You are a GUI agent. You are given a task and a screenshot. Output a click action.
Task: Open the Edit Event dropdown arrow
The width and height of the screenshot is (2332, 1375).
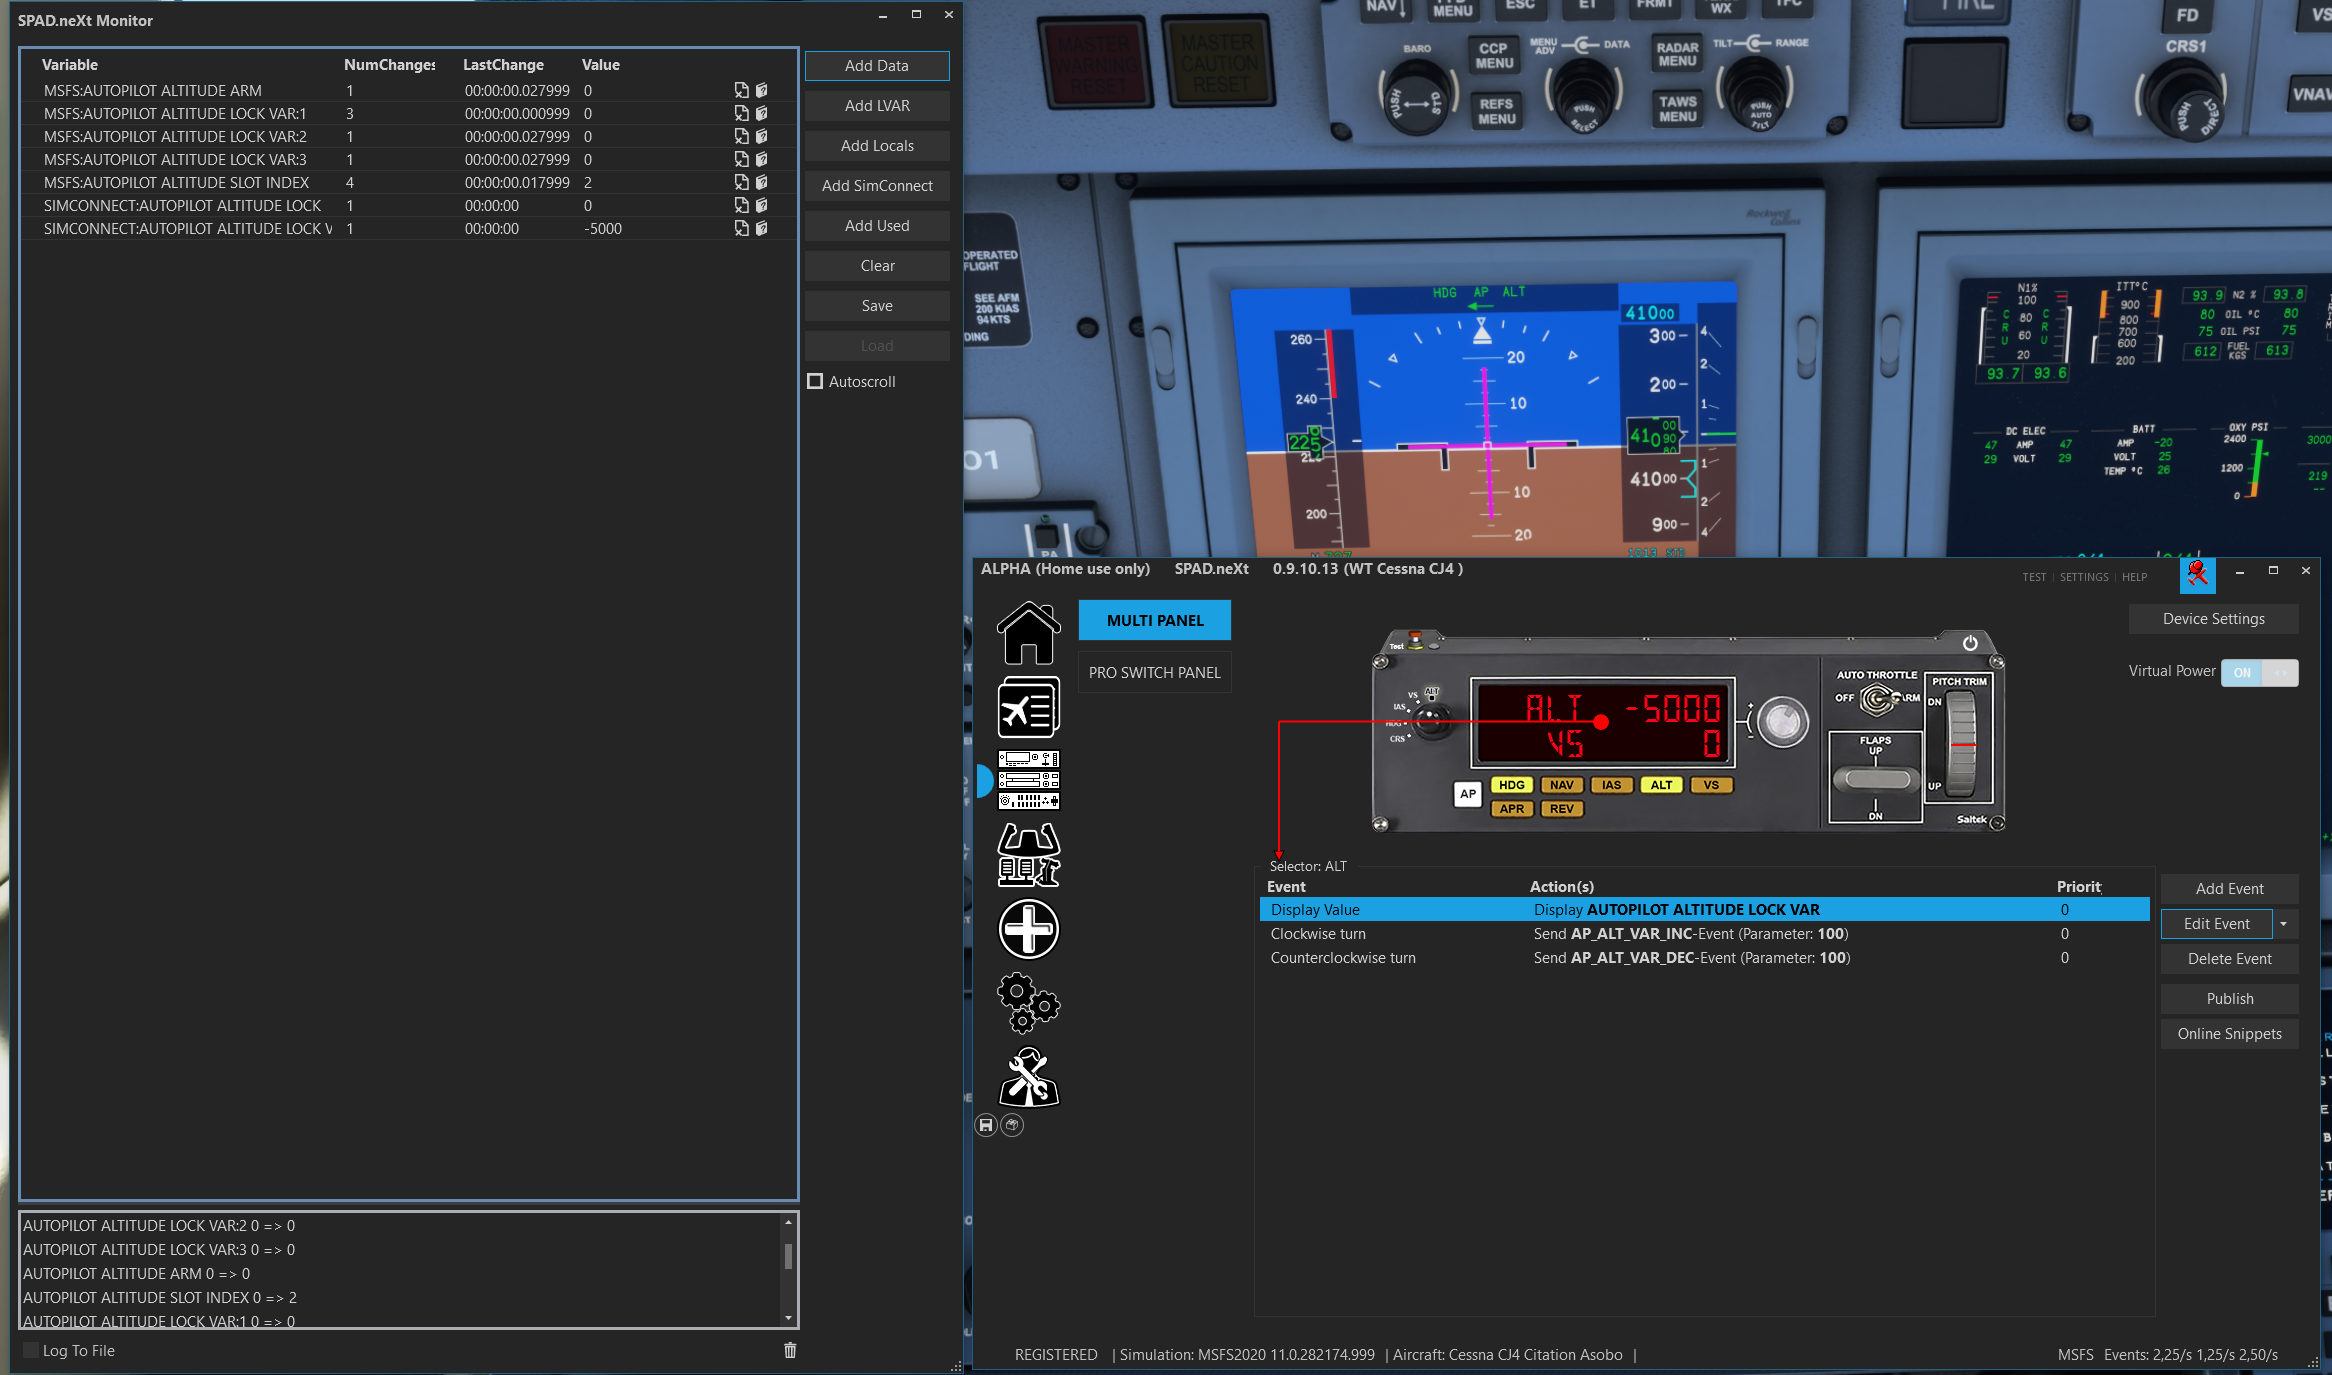pyautogui.click(x=2283, y=923)
